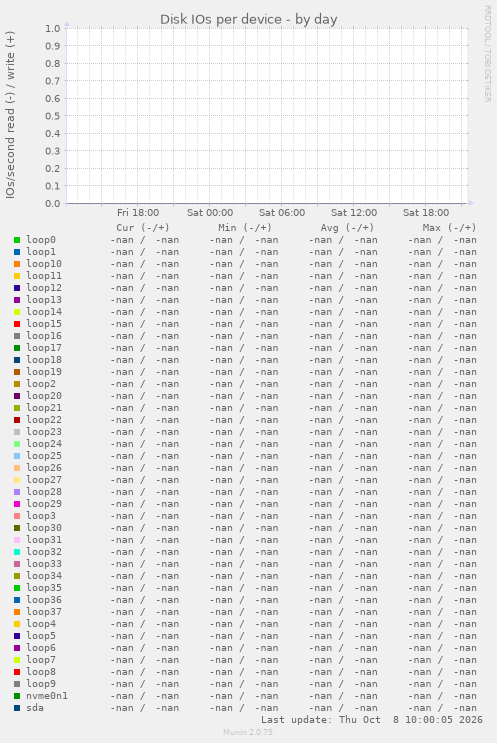Click the loop33 legend label
Screen dimensions: 497x743
click(44, 564)
